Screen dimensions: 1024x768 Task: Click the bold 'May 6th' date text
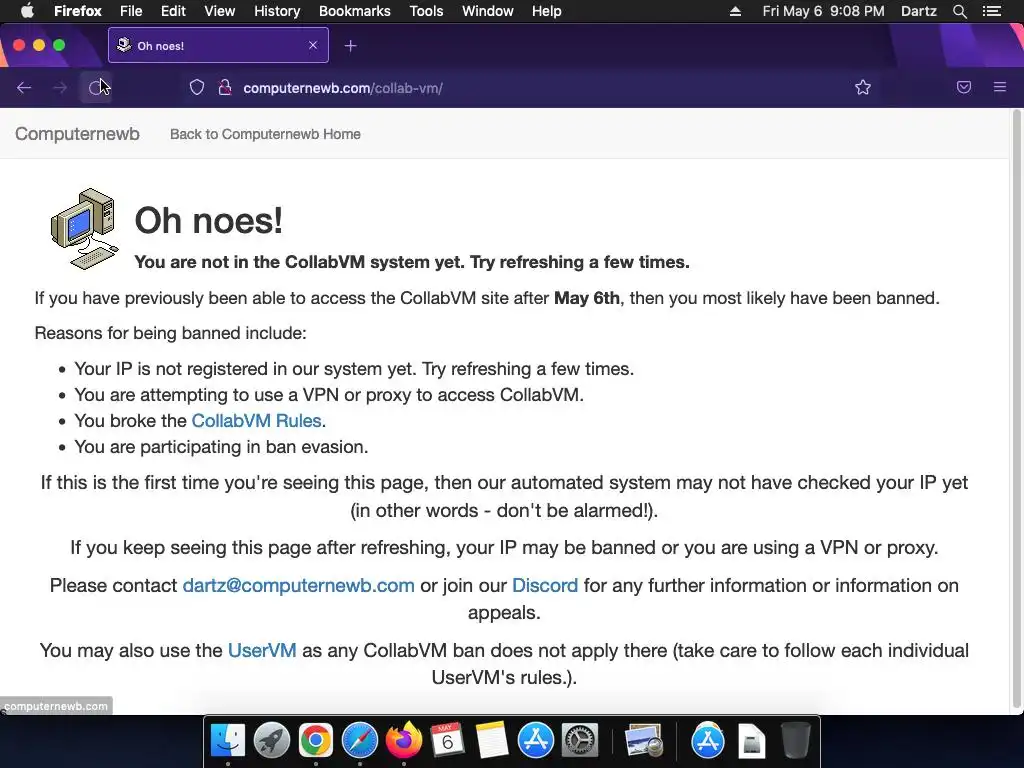click(x=586, y=298)
